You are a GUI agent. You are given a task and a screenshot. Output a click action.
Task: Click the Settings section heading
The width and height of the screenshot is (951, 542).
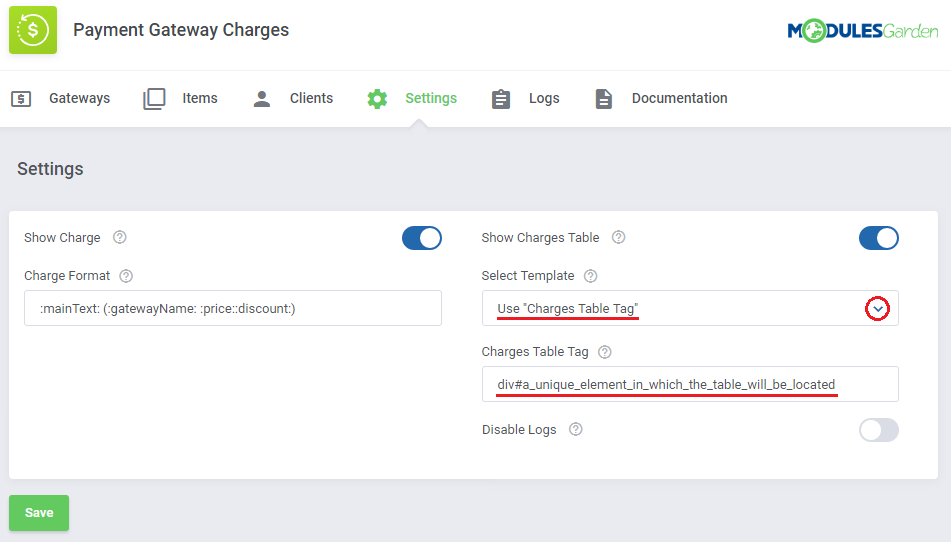tap(50, 169)
